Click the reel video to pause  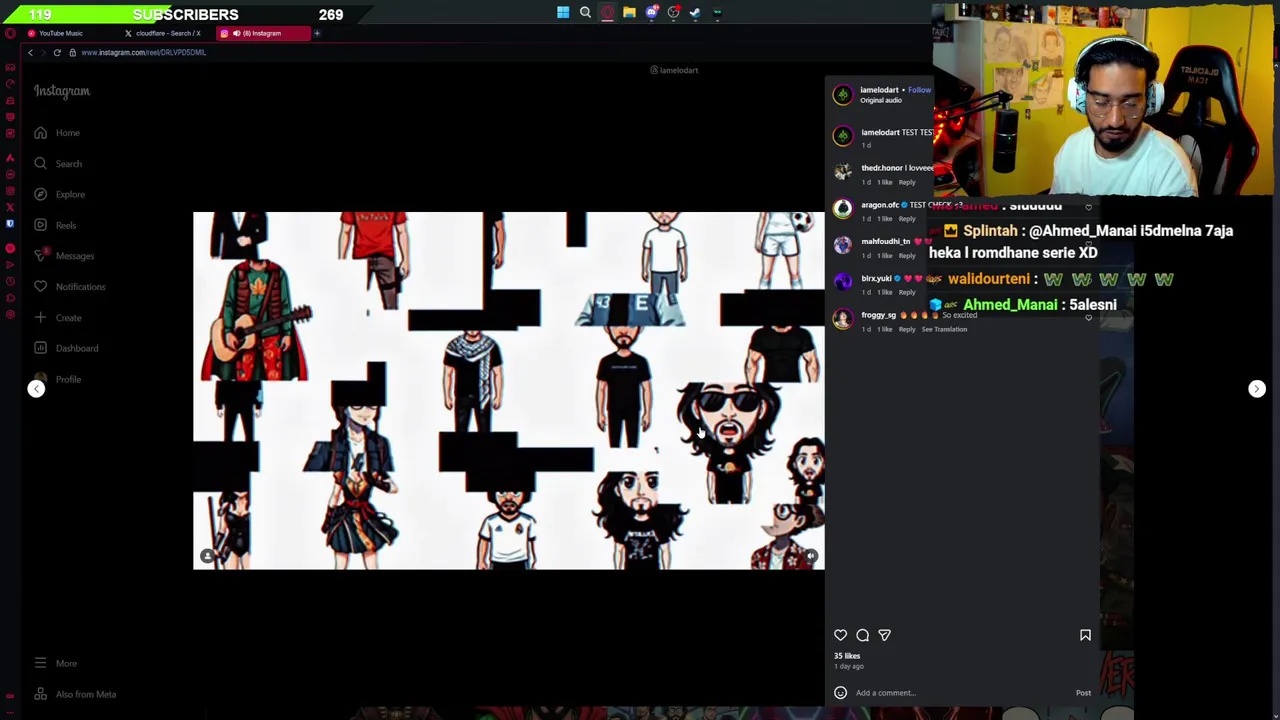[x=508, y=390]
